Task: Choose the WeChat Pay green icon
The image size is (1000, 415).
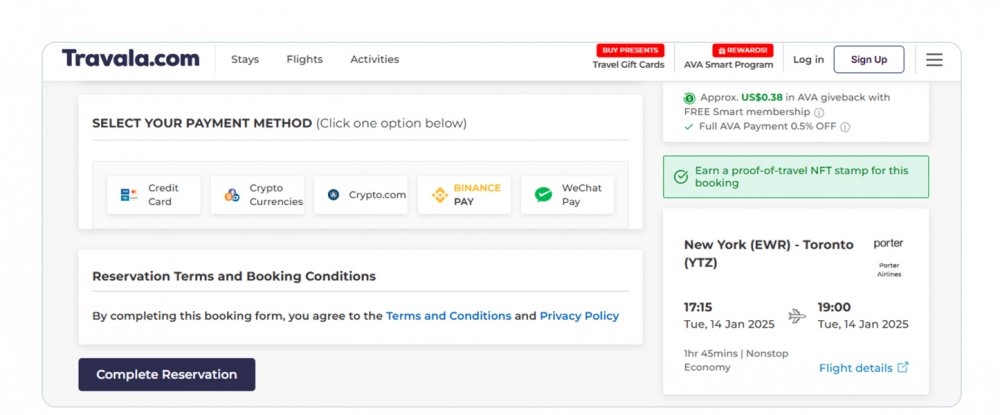Action: 543,195
